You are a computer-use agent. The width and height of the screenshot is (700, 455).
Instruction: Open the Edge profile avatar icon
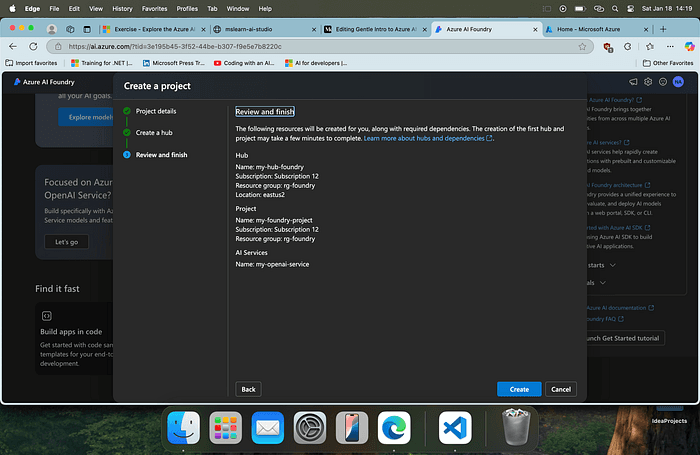click(x=52, y=29)
